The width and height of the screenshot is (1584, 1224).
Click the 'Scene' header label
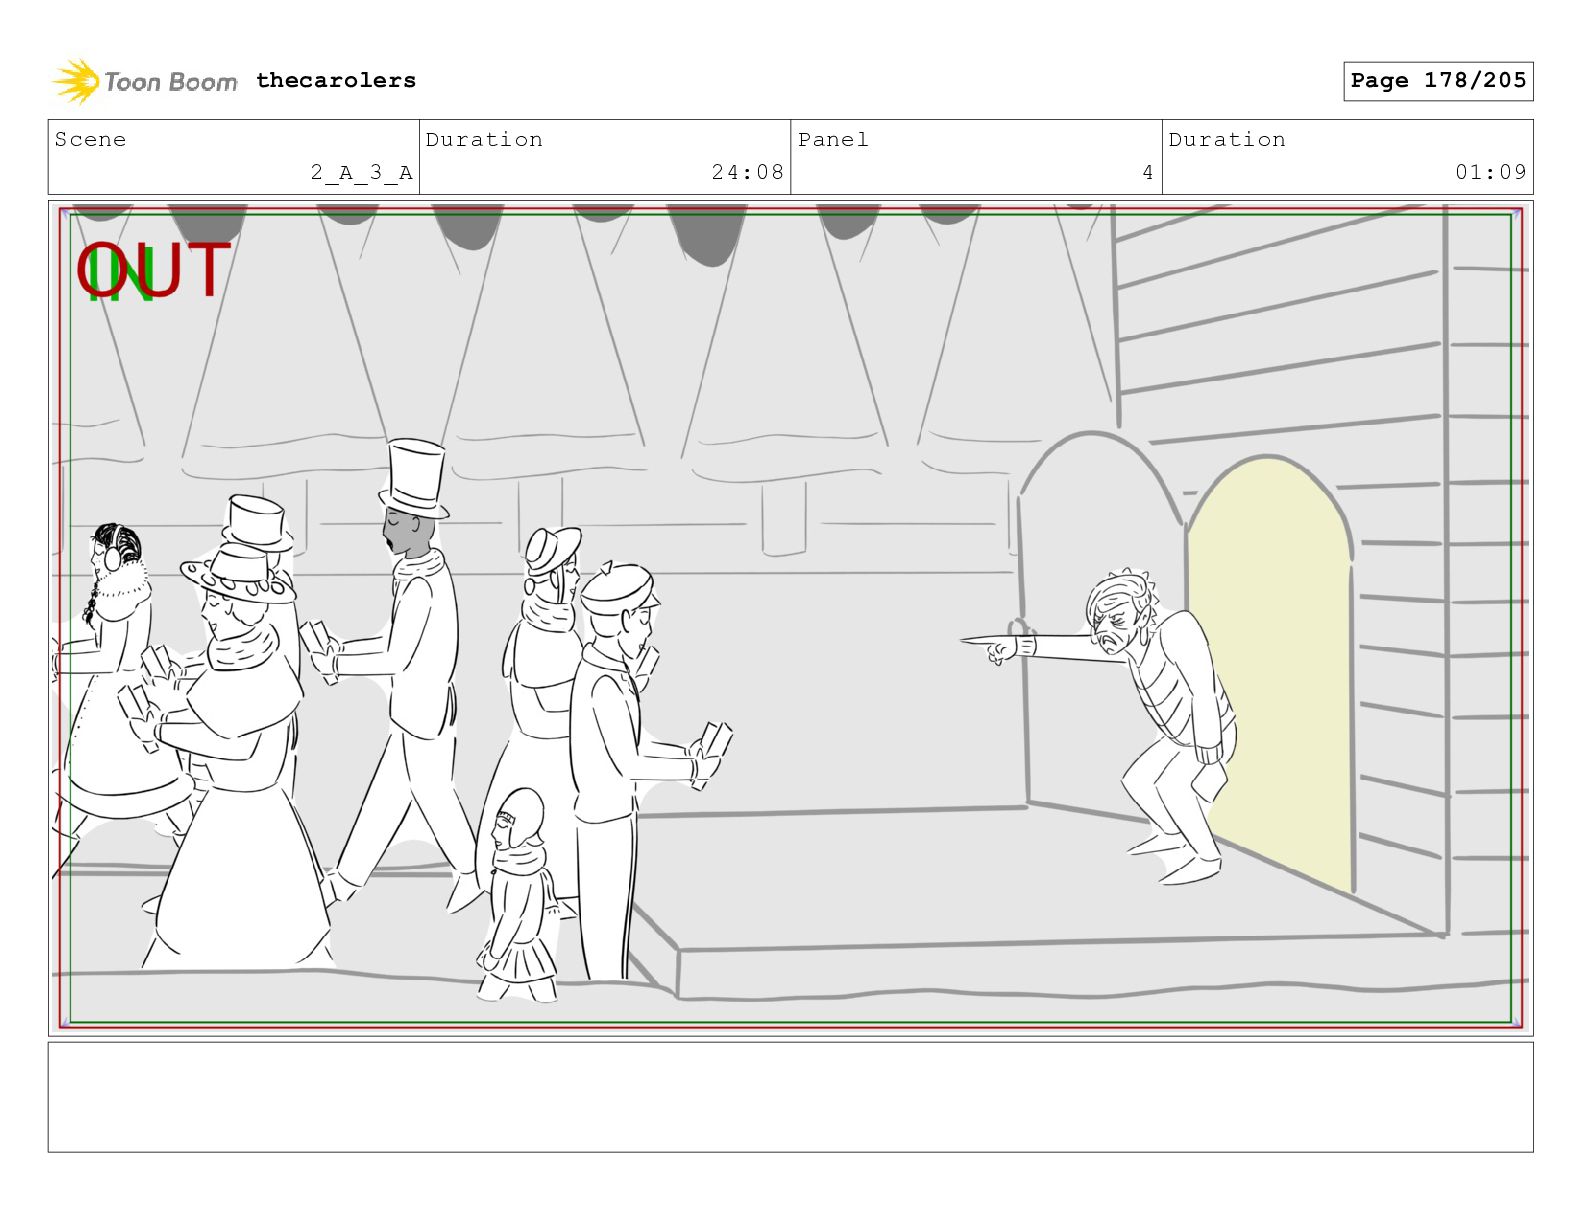(x=91, y=139)
